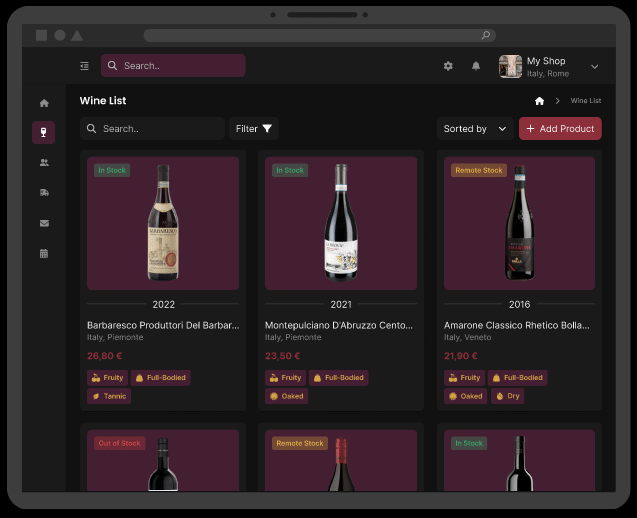Screen dimensions: 637x518
Task: Open the Barbaresco Produttori wine bottle image
Action: point(163,223)
